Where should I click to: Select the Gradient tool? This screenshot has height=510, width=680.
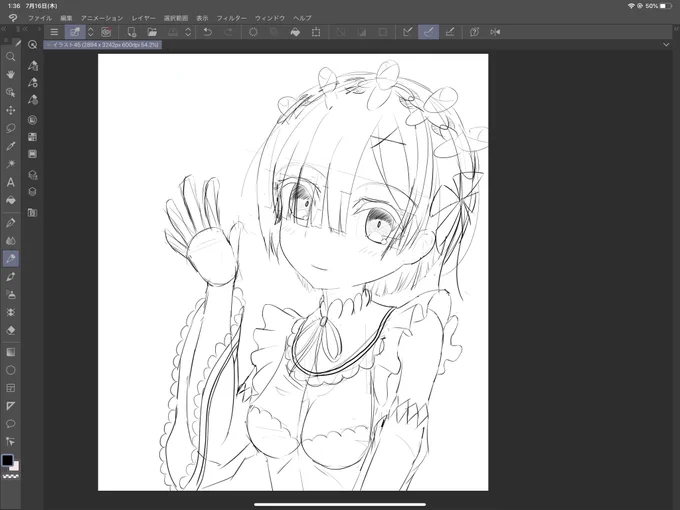click(11, 352)
